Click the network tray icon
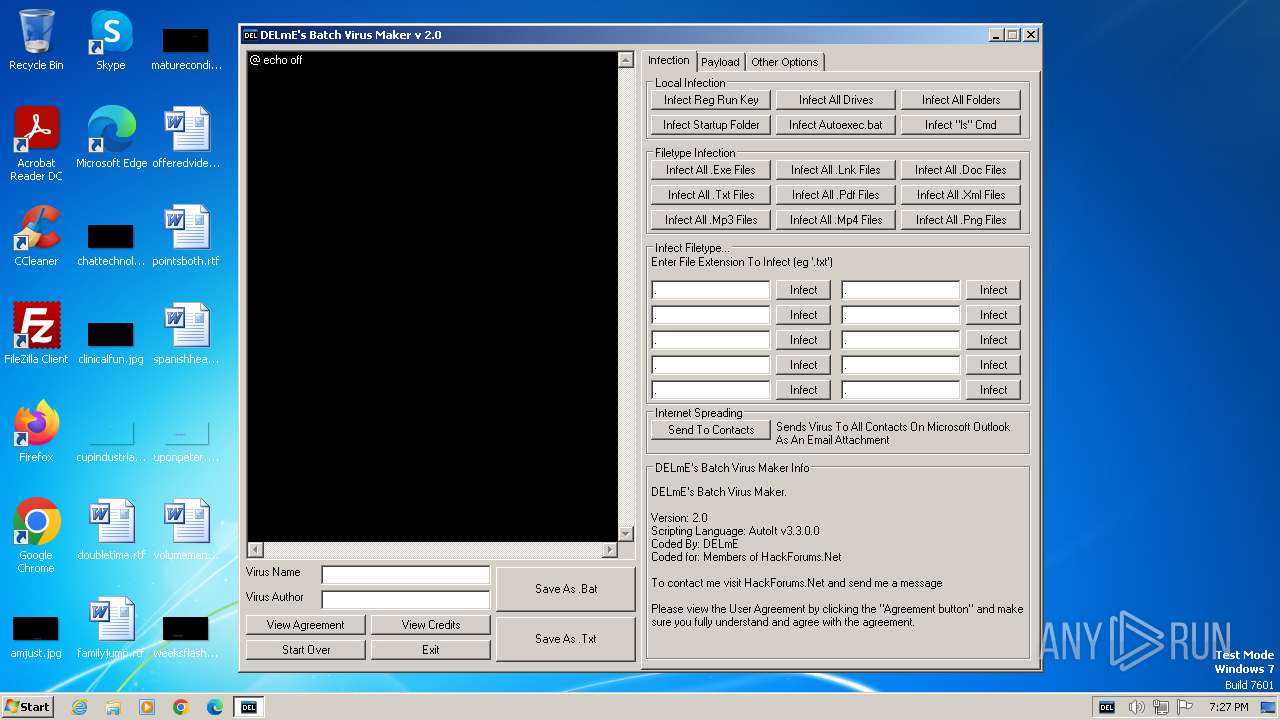1280x720 pixels. pyautogui.click(x=1160, y=707)
